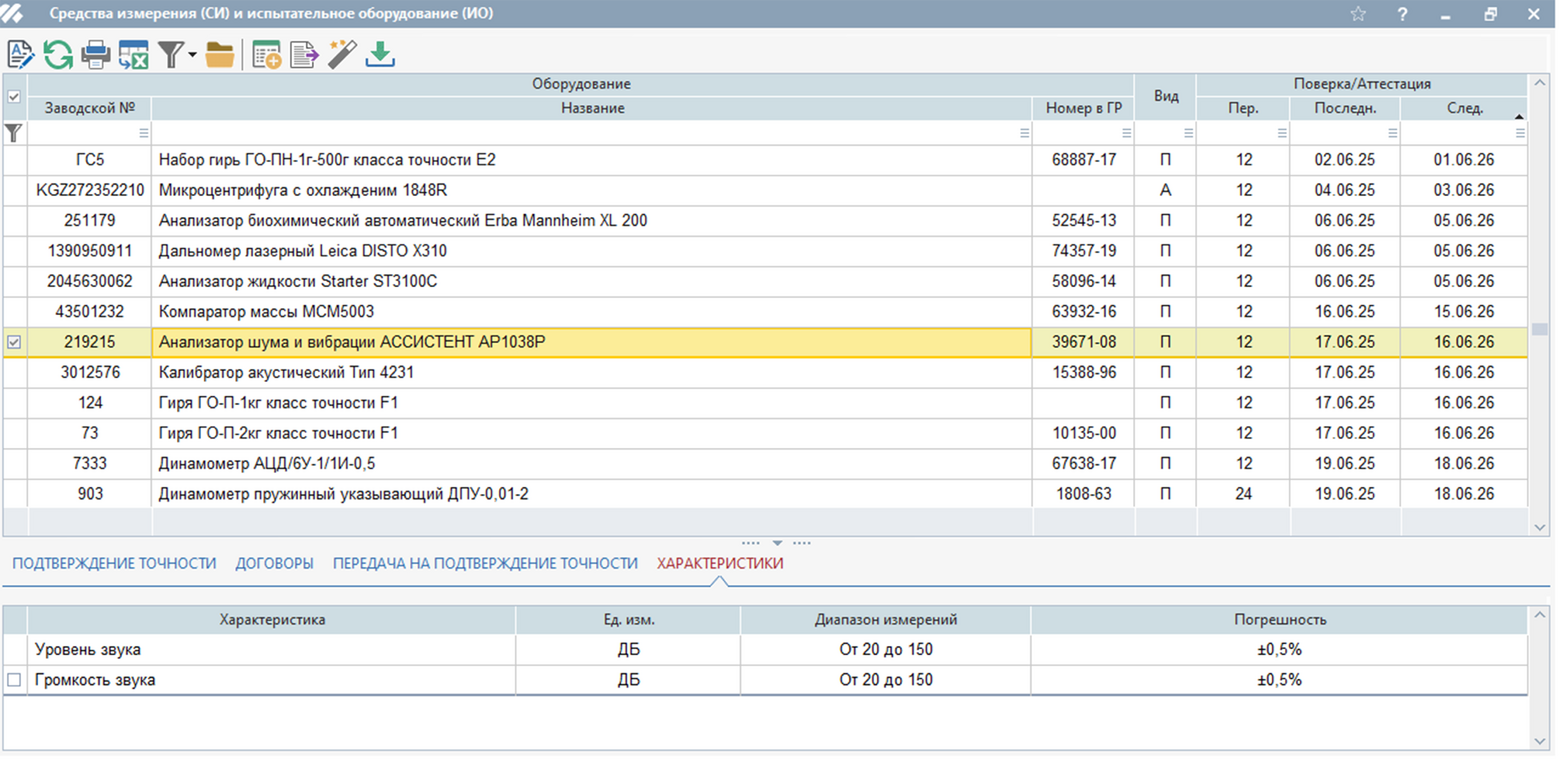The height and width of the screenshot is (763, 1560).
Task: Click the document with purple arrow icon
Action: pos(303,54)
